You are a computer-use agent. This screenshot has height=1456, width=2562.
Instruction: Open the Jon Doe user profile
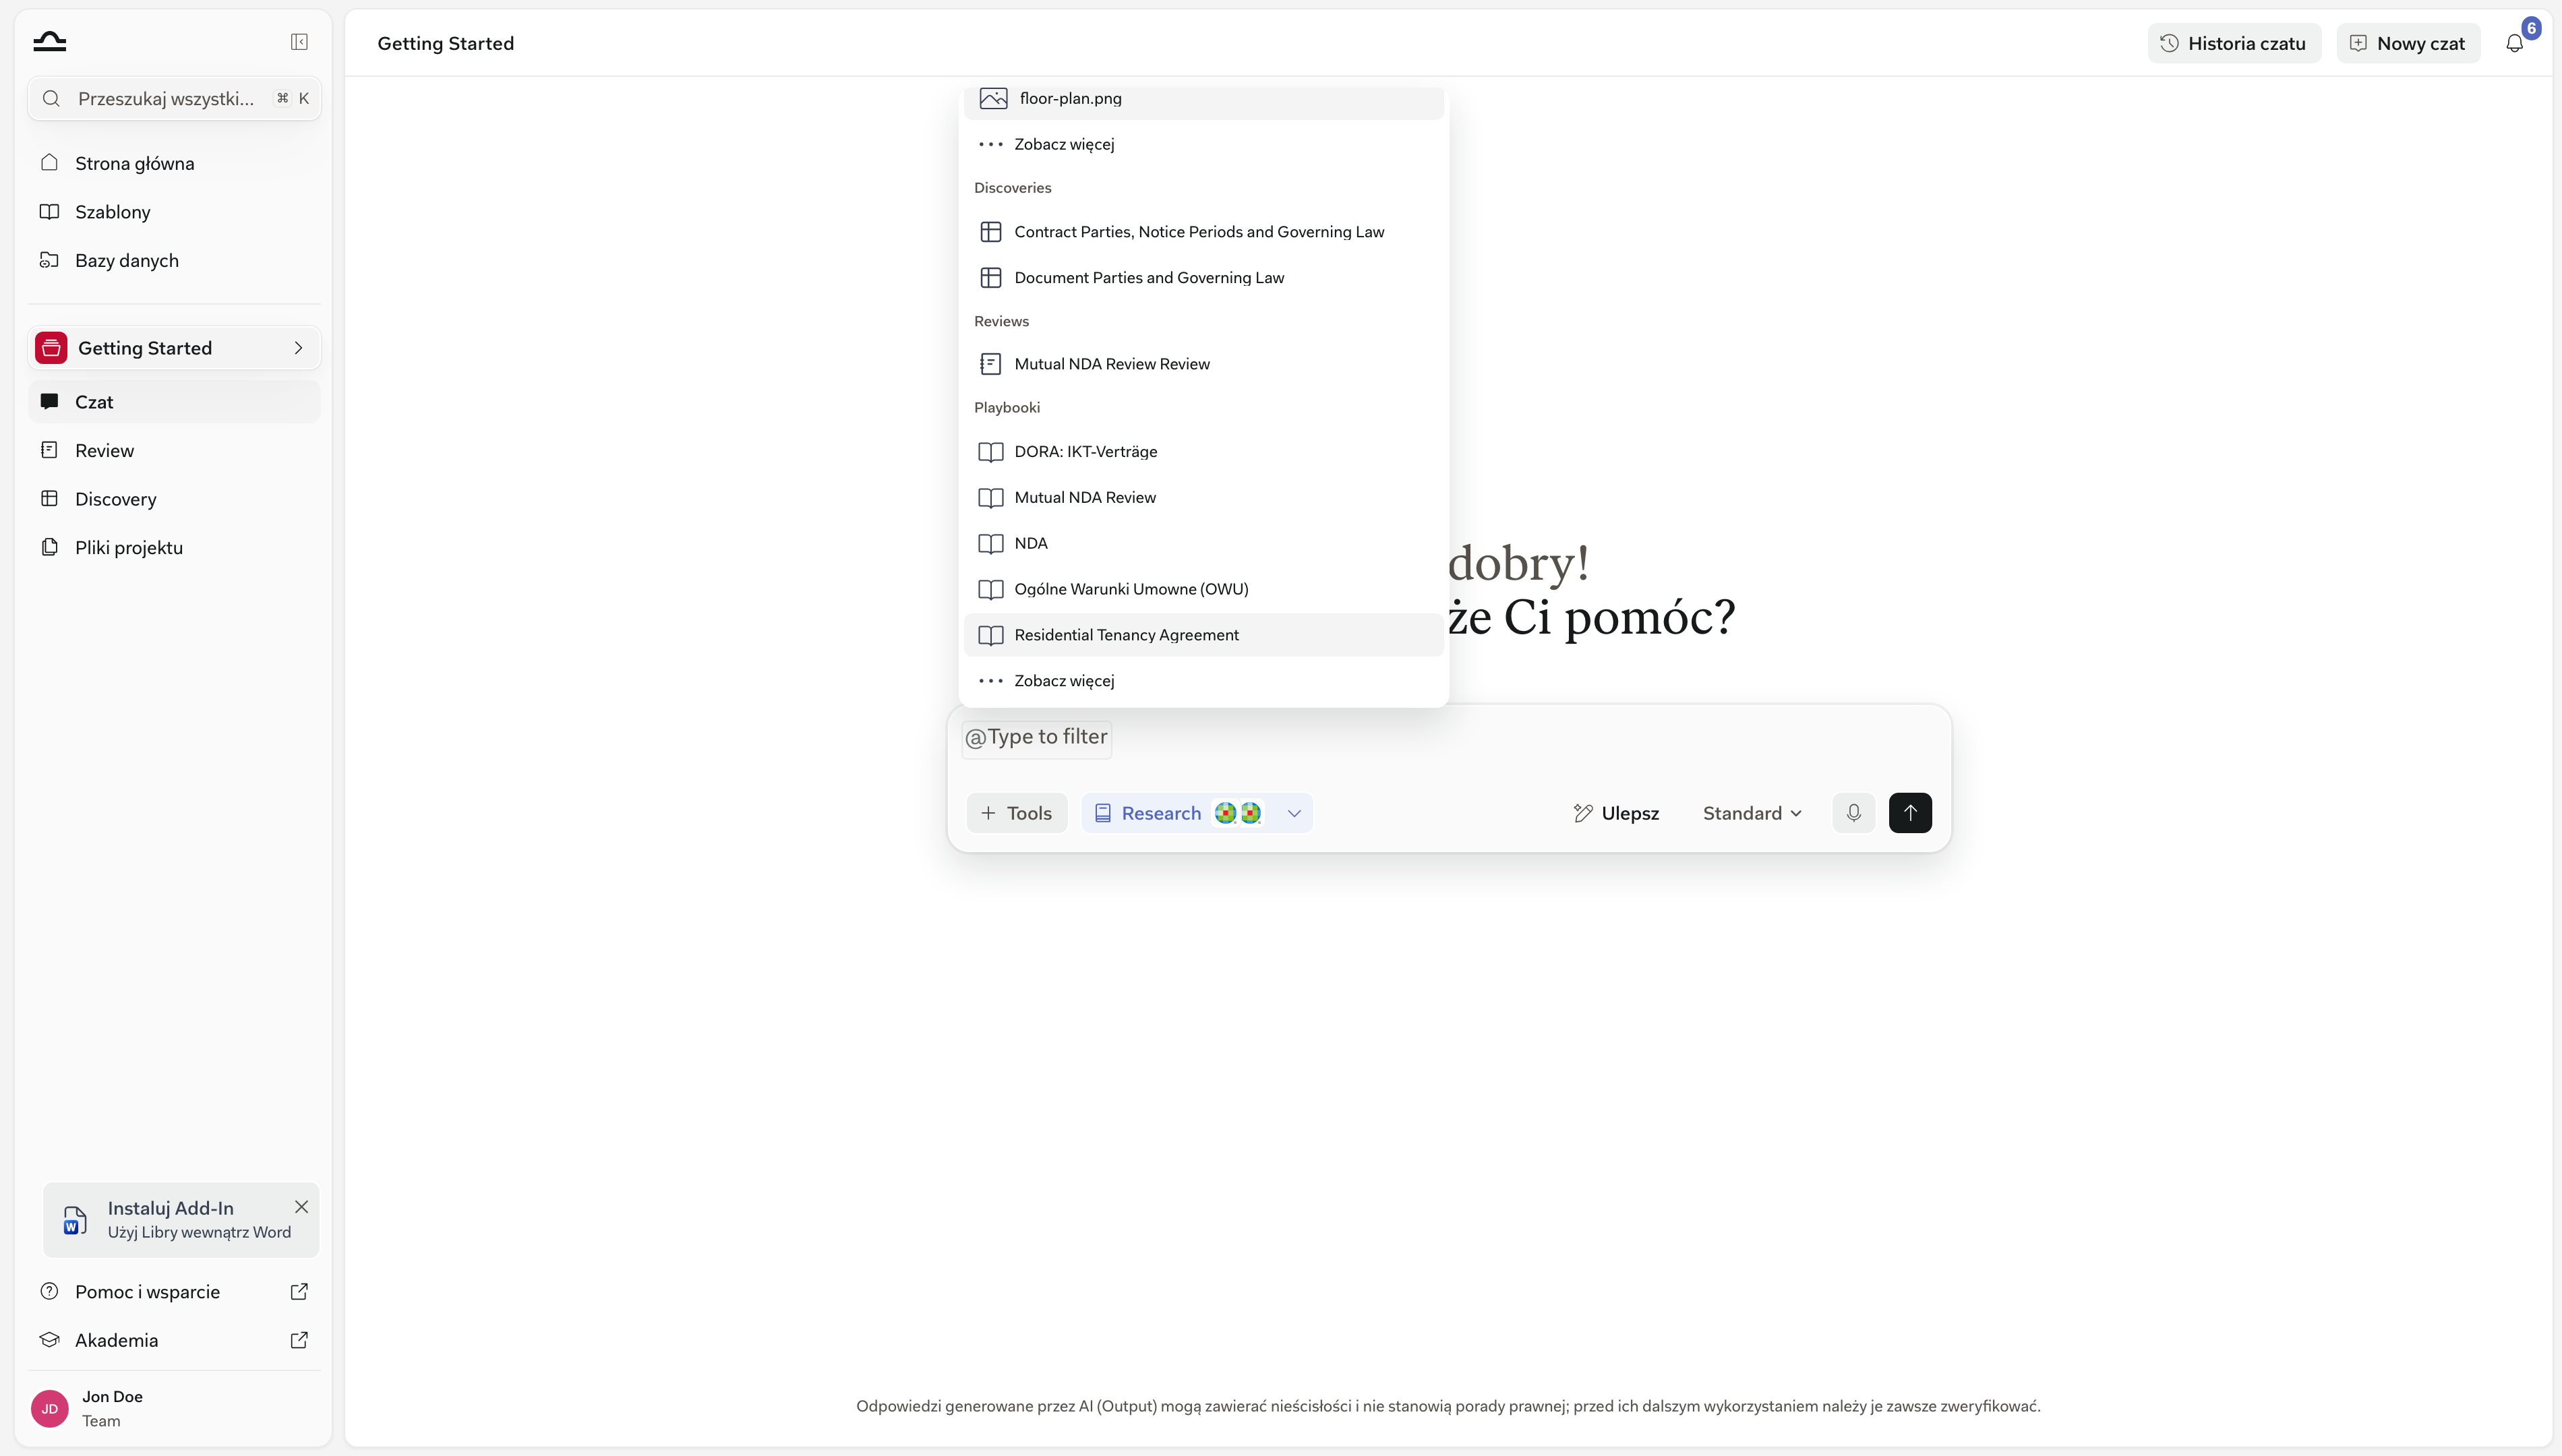174,1409
